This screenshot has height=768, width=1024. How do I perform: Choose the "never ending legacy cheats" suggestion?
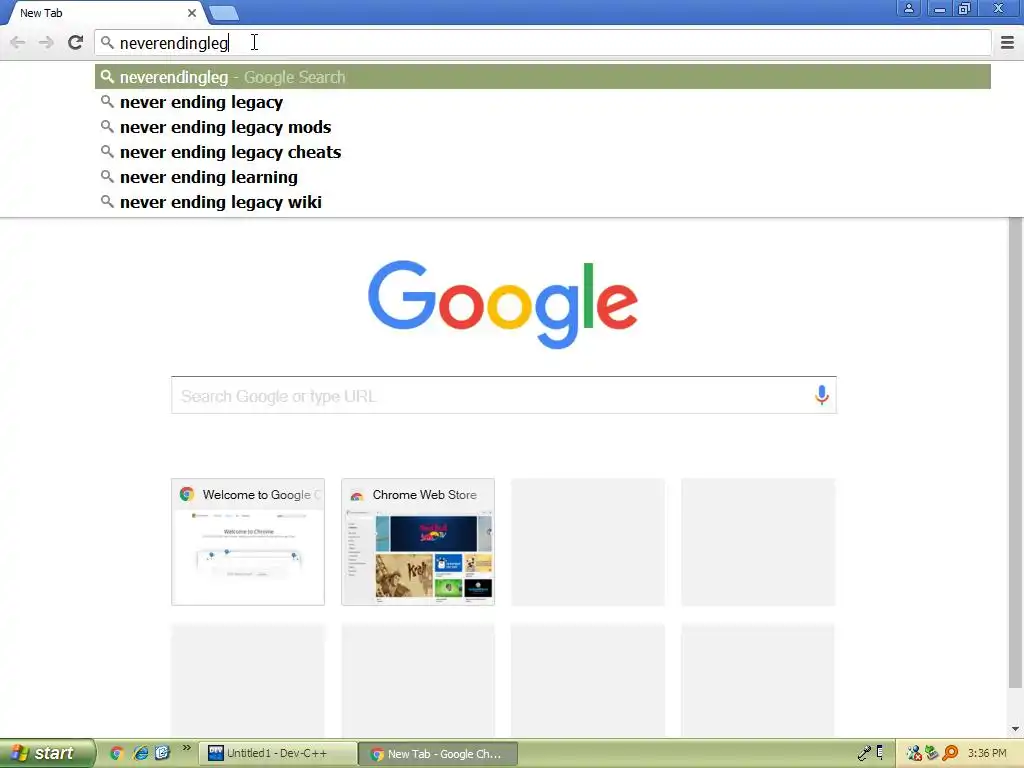coord(543,152)
